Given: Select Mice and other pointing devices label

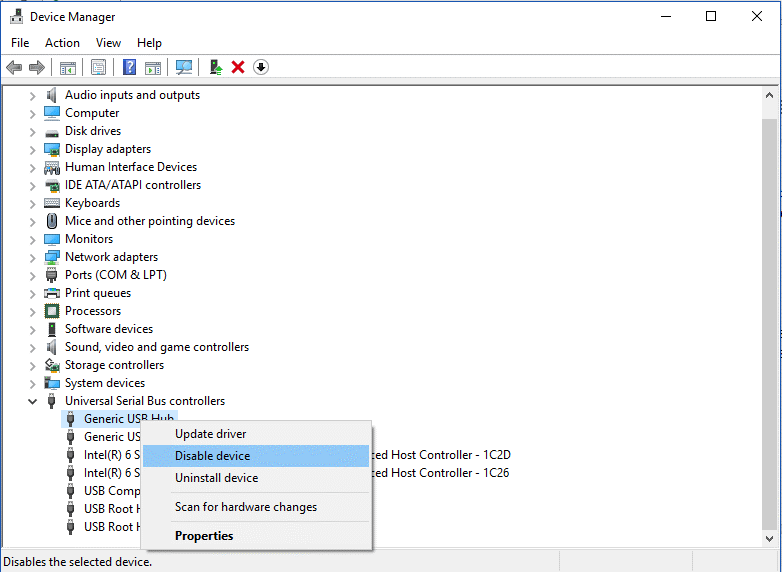Looking at the screenshot, I should [x=150, y=221].
